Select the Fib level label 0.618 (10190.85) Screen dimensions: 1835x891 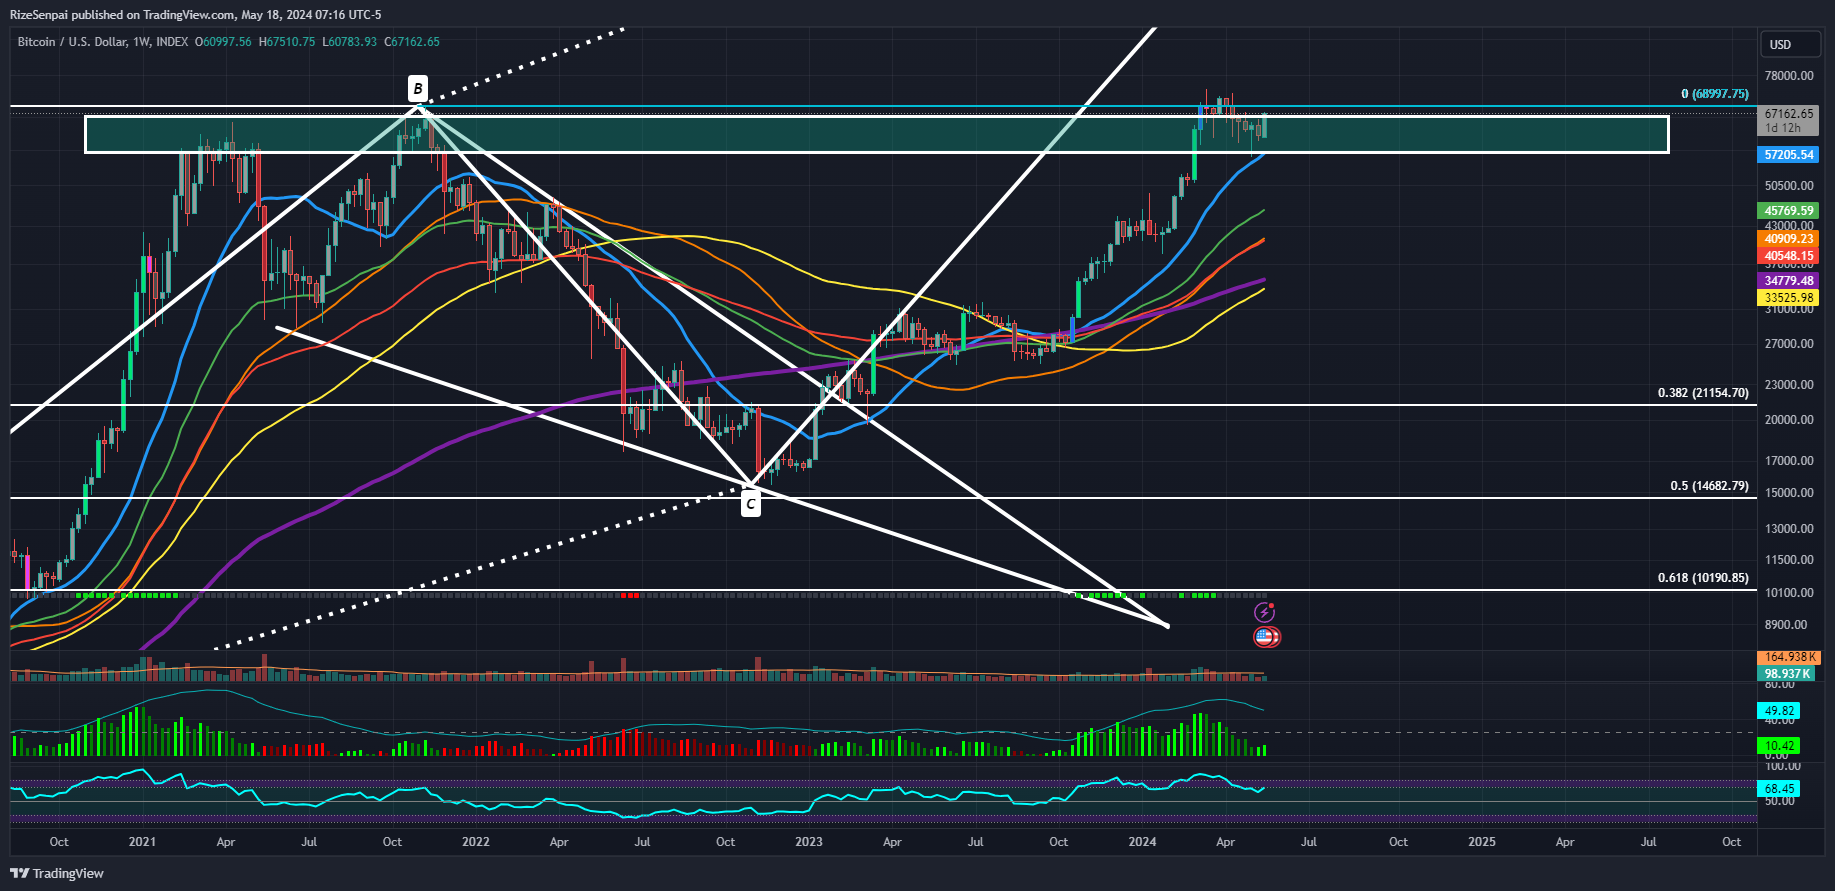(x=1703, y=578)
